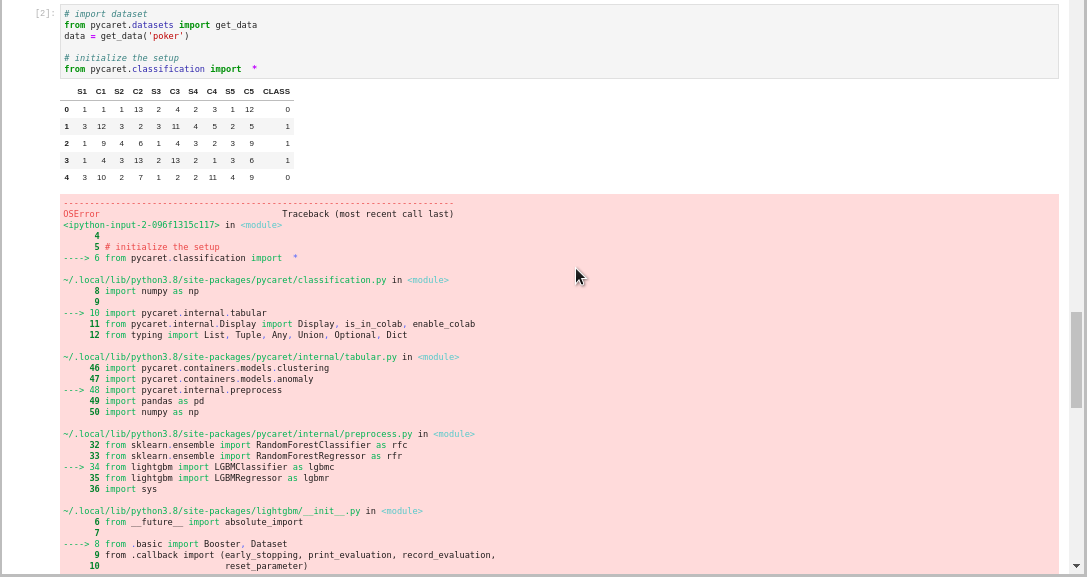Click the ipython-input-2 module reference

click(140, 224)
